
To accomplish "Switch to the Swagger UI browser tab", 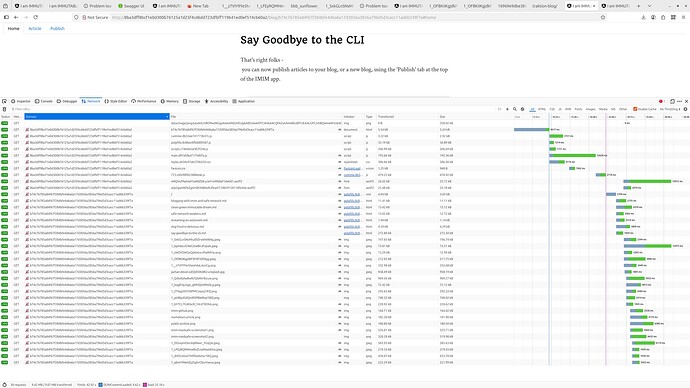I will click(131, 6).
